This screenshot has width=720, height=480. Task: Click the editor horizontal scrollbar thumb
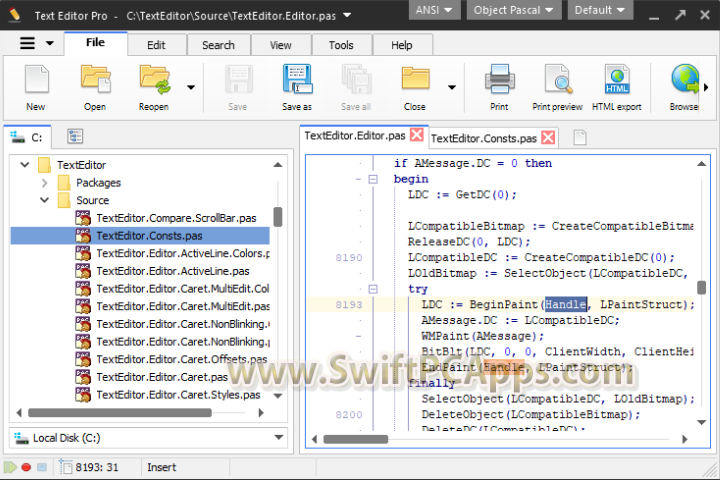tap(355, 439)
